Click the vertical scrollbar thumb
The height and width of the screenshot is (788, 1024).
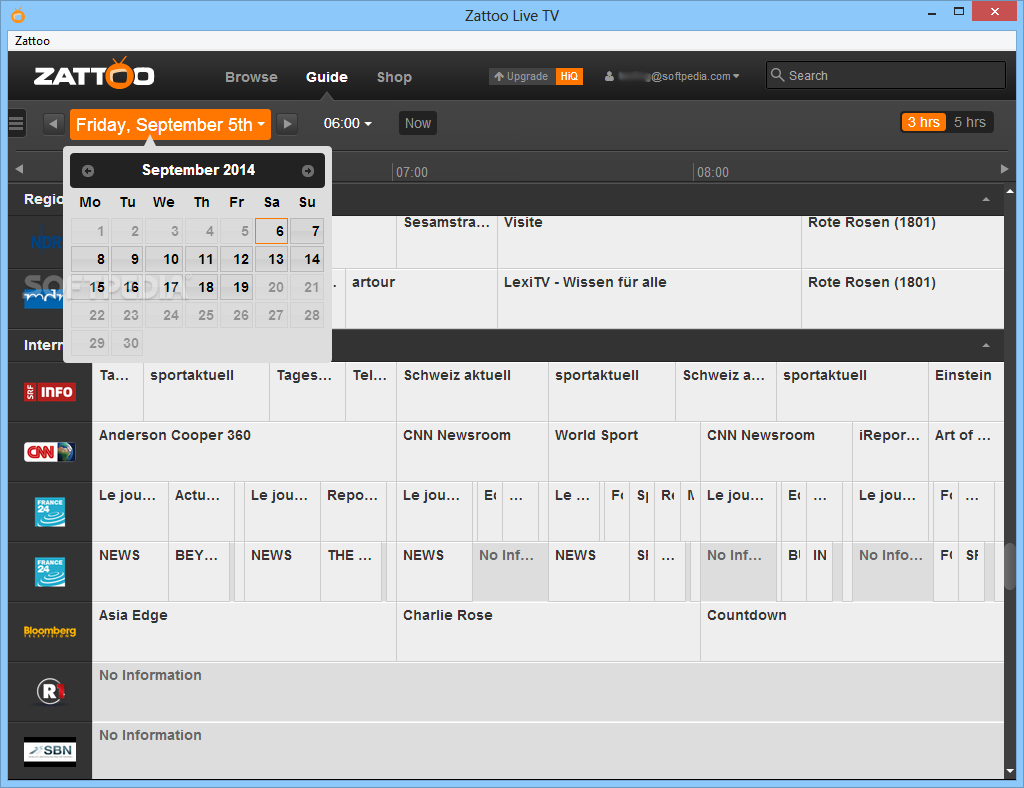1010,566
